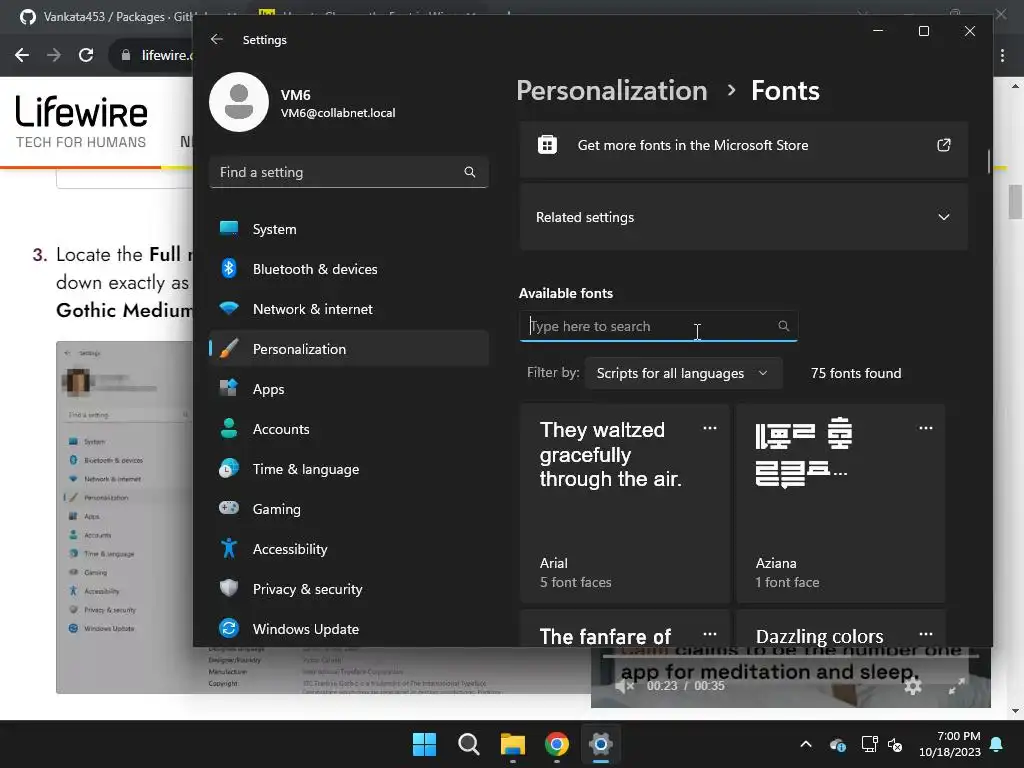Click the Privacy shield icon
This screenshot has height=768, width=1024.
point(229,588)
